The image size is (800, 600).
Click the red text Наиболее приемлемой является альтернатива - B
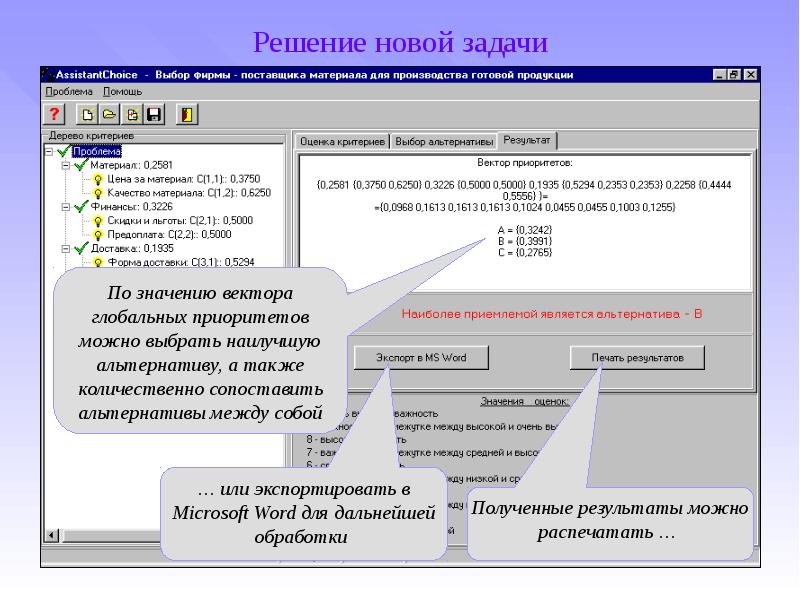552,314
